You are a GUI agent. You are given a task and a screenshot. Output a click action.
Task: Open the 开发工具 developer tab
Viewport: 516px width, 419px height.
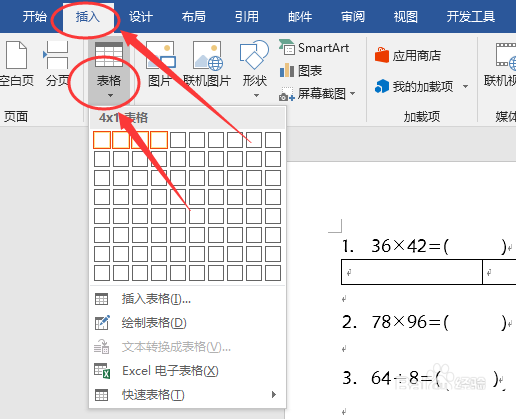coord(471,17)
